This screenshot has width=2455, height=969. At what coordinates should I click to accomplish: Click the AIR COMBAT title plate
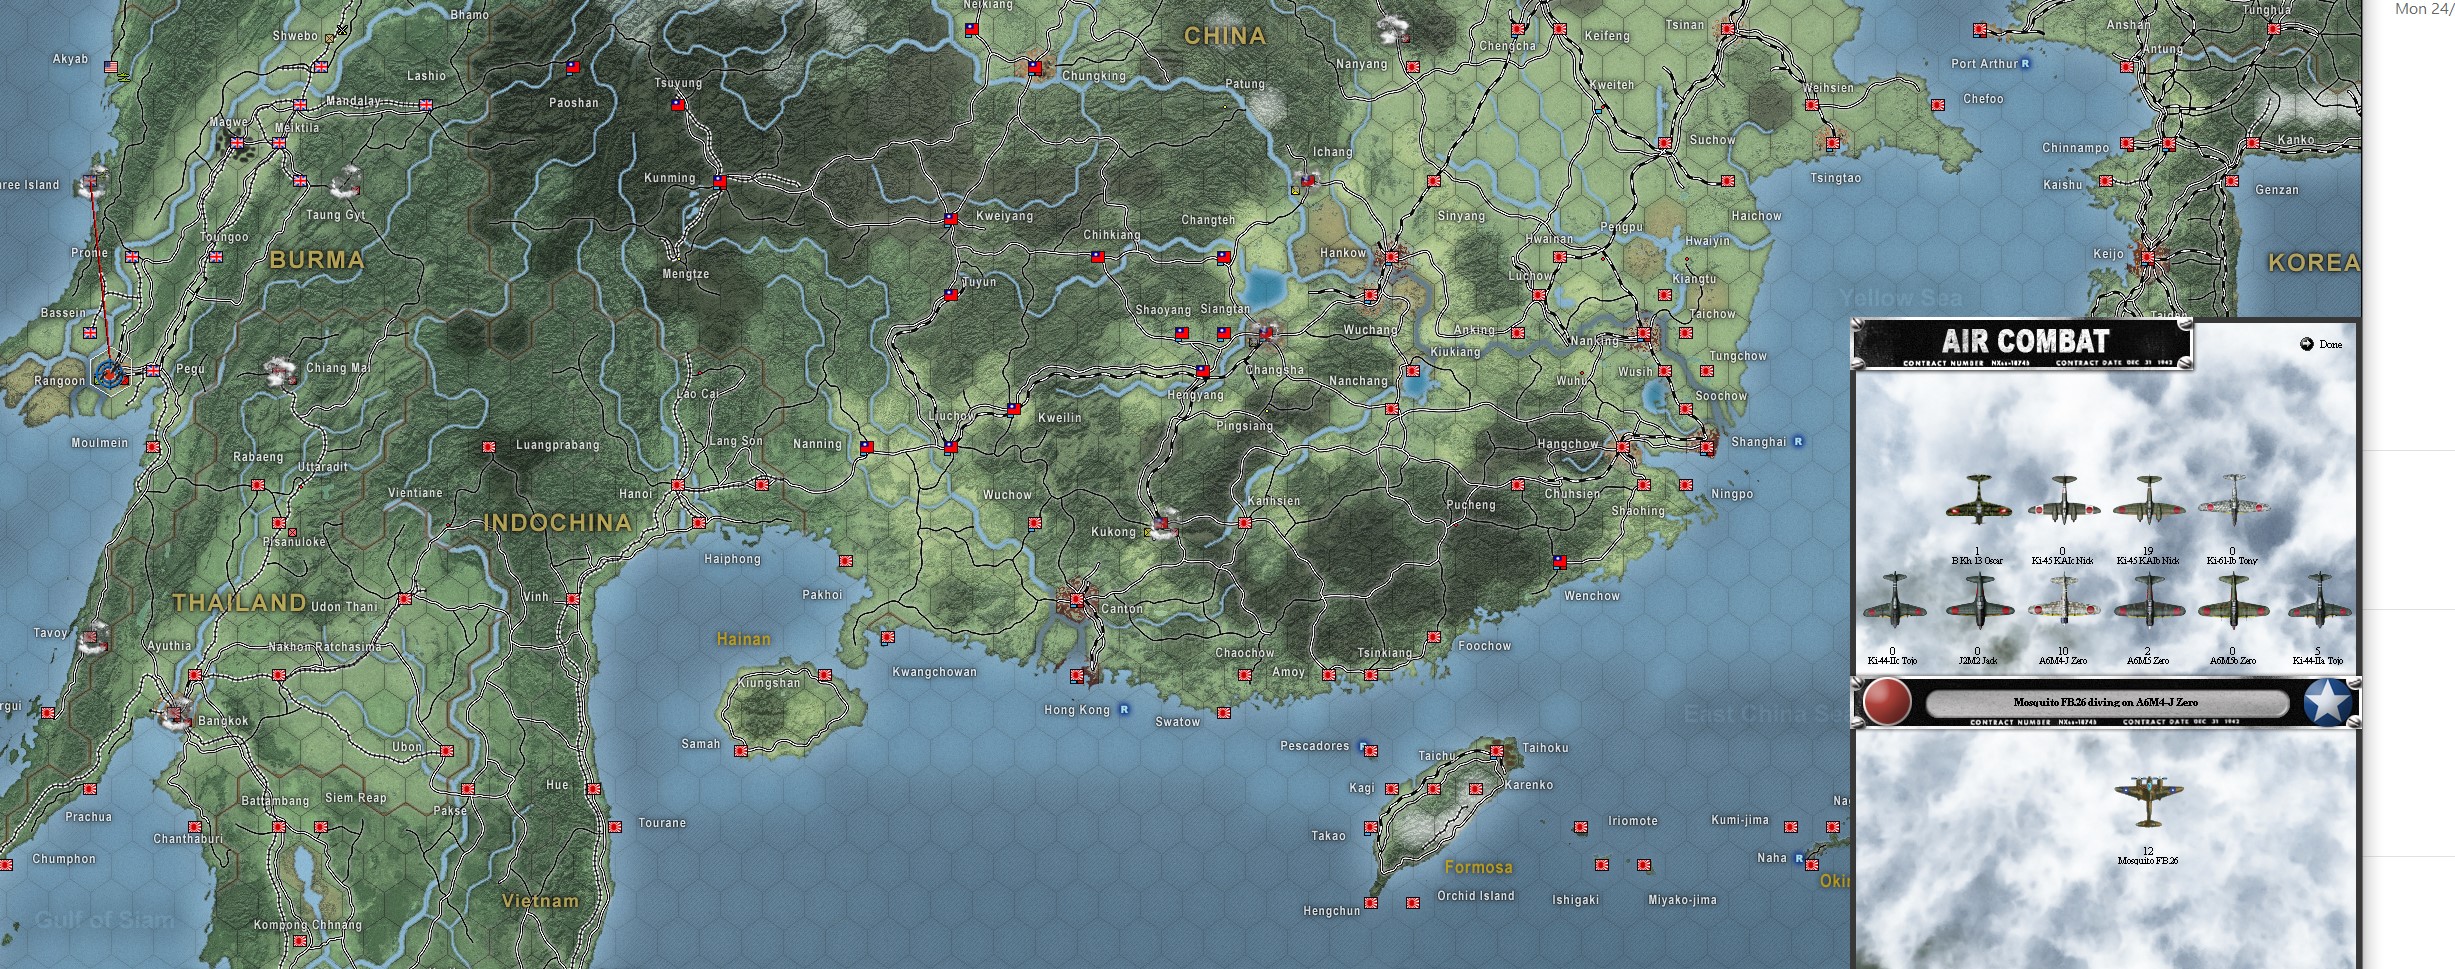pyautogui.click(x=2023, y=344)
